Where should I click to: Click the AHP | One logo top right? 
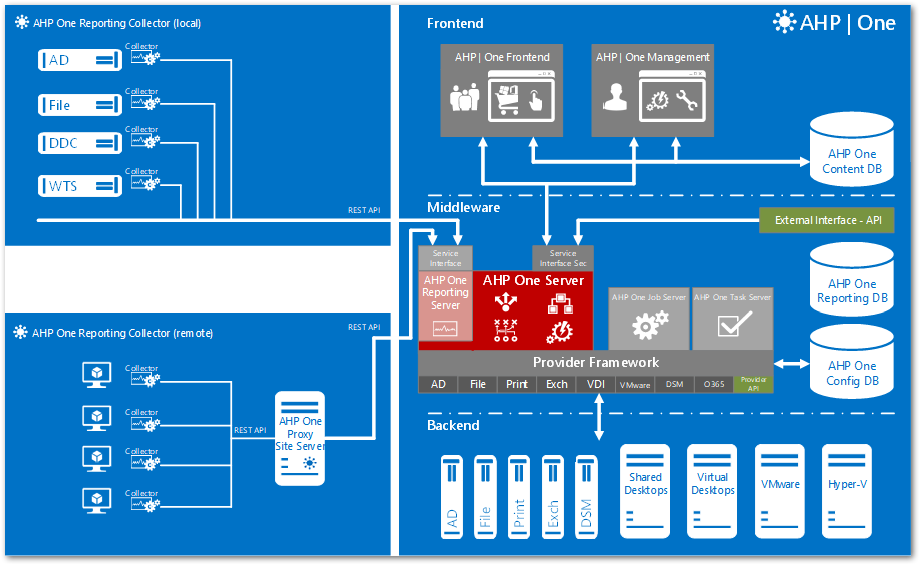pyautogui.click(x=834, y=23)
